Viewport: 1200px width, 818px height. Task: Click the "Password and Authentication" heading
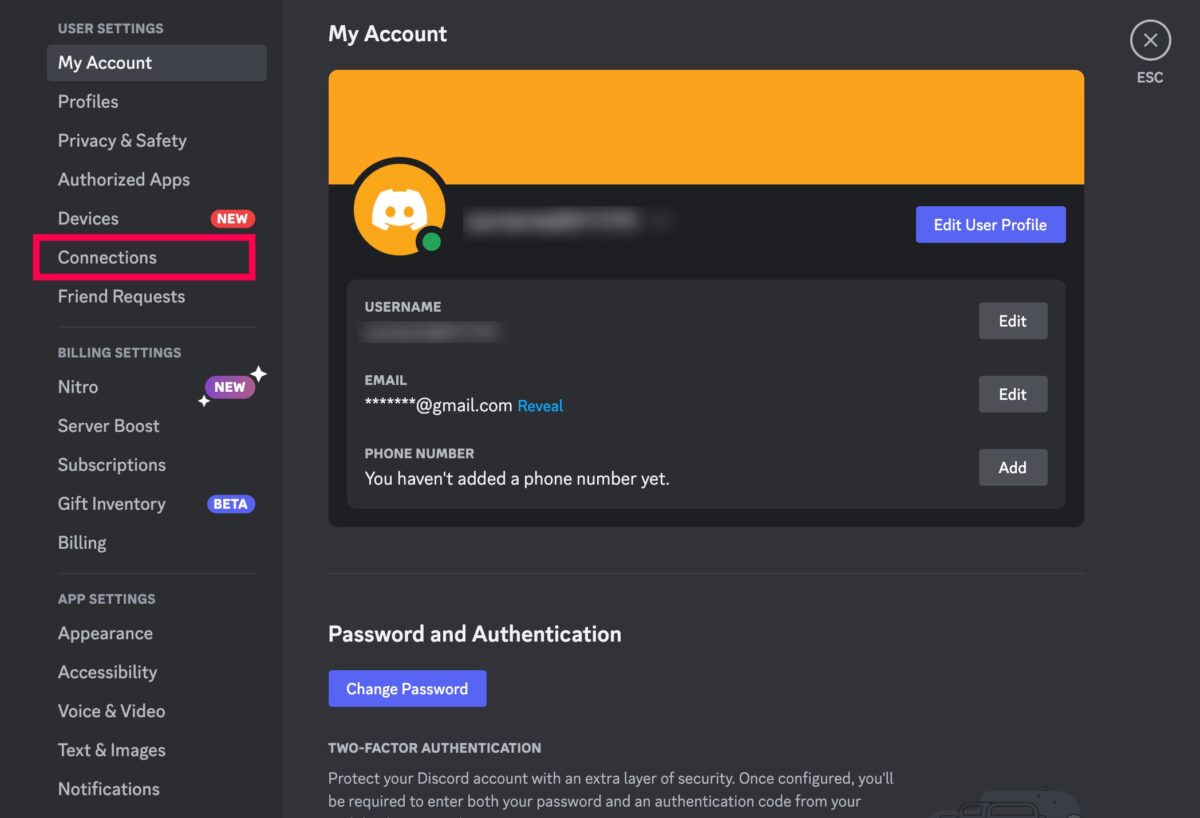pyautogui.click(x=475, y=634)
